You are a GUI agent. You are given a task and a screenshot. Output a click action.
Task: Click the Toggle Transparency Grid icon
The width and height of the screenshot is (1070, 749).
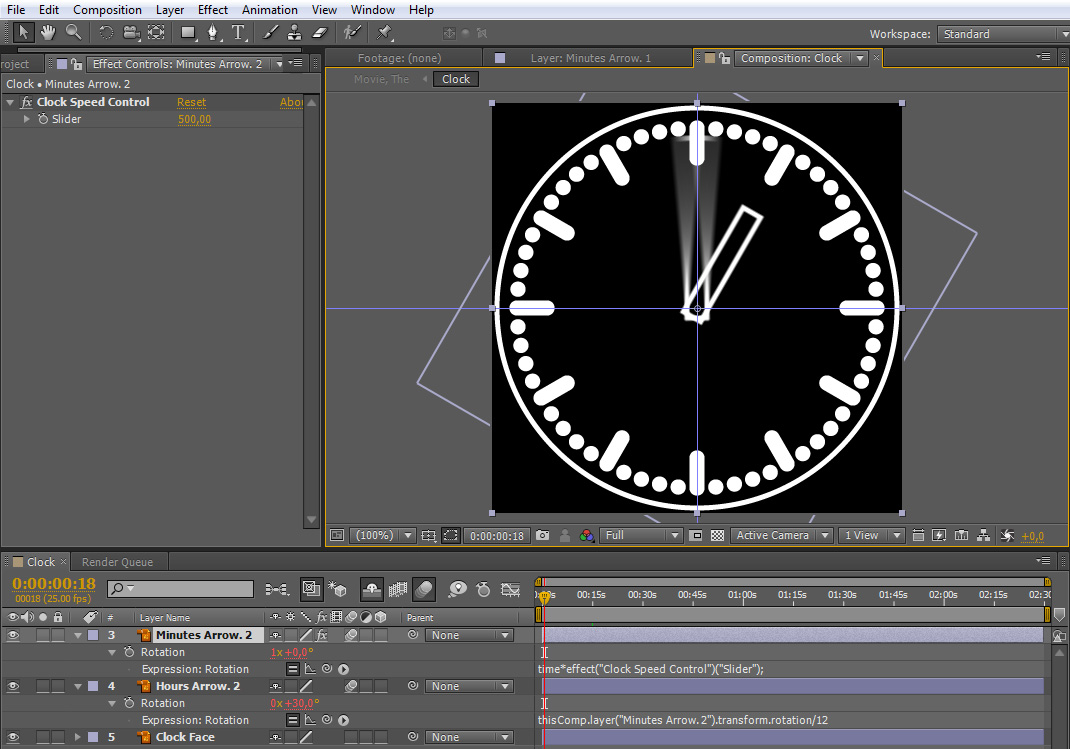tap(717, 535)
